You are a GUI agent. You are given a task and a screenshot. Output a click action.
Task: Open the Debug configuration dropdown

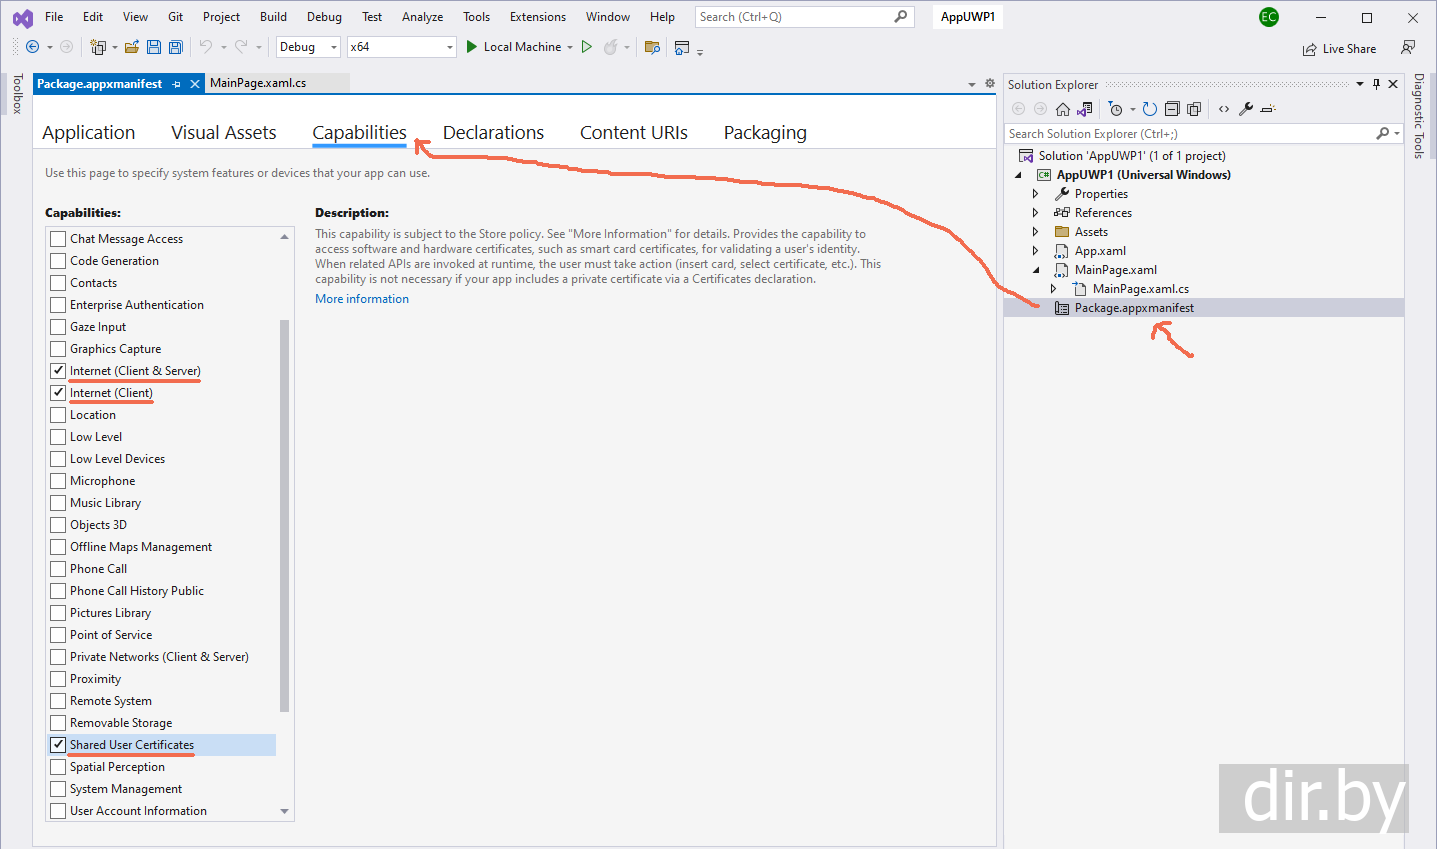[334, 47]
